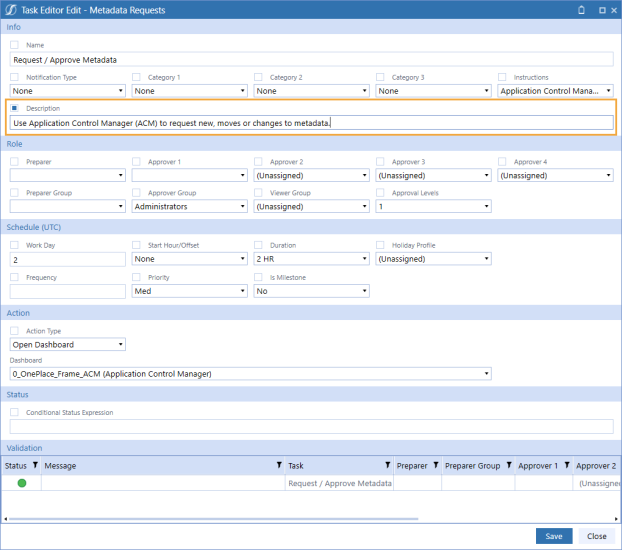The width and height of the screenshot is (622, 550).
Task: Click the scroll left arrow in Validation grid
Action: [6, 519]
